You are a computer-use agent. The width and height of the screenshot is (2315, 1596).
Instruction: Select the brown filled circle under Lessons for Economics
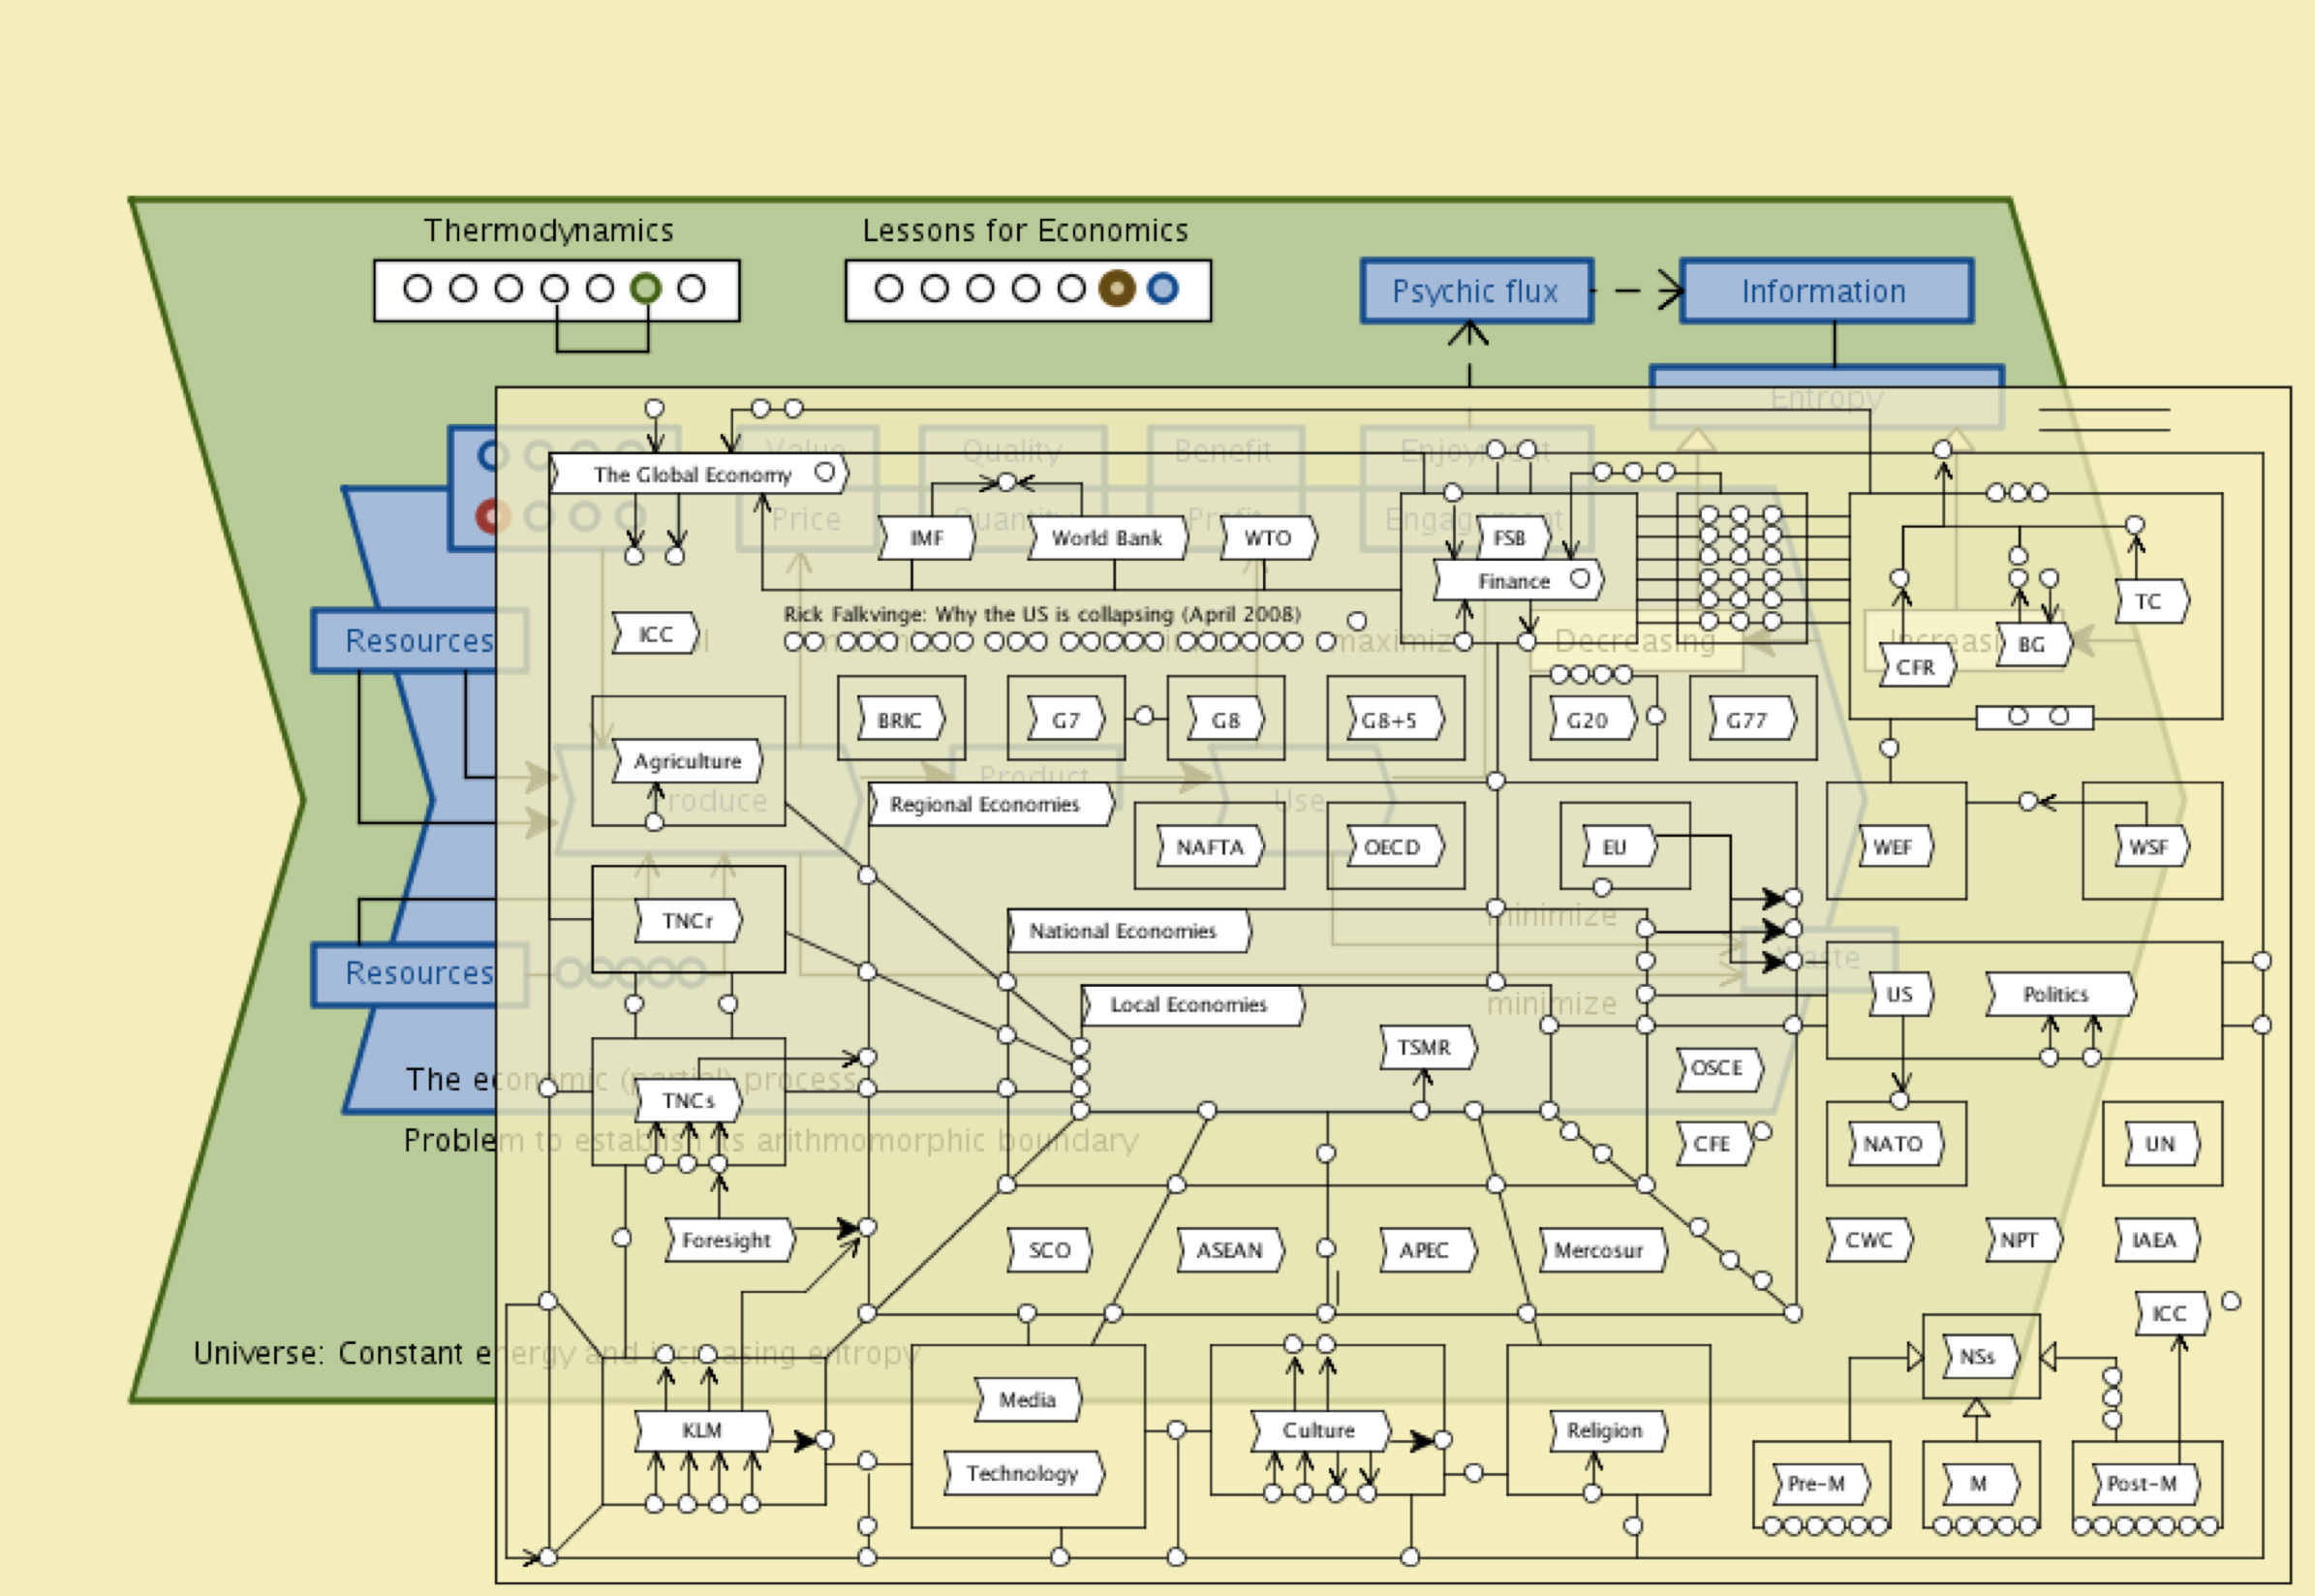pyautogui.click(x=1116, y=289)
